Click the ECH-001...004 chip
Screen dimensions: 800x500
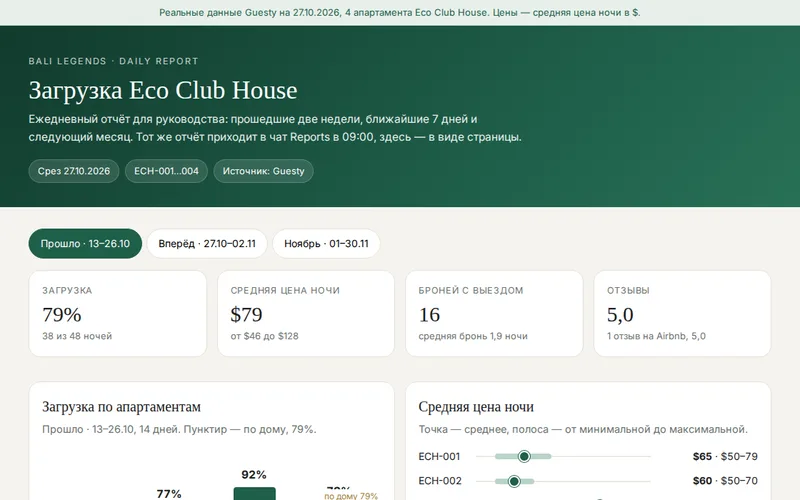[166, 171]
